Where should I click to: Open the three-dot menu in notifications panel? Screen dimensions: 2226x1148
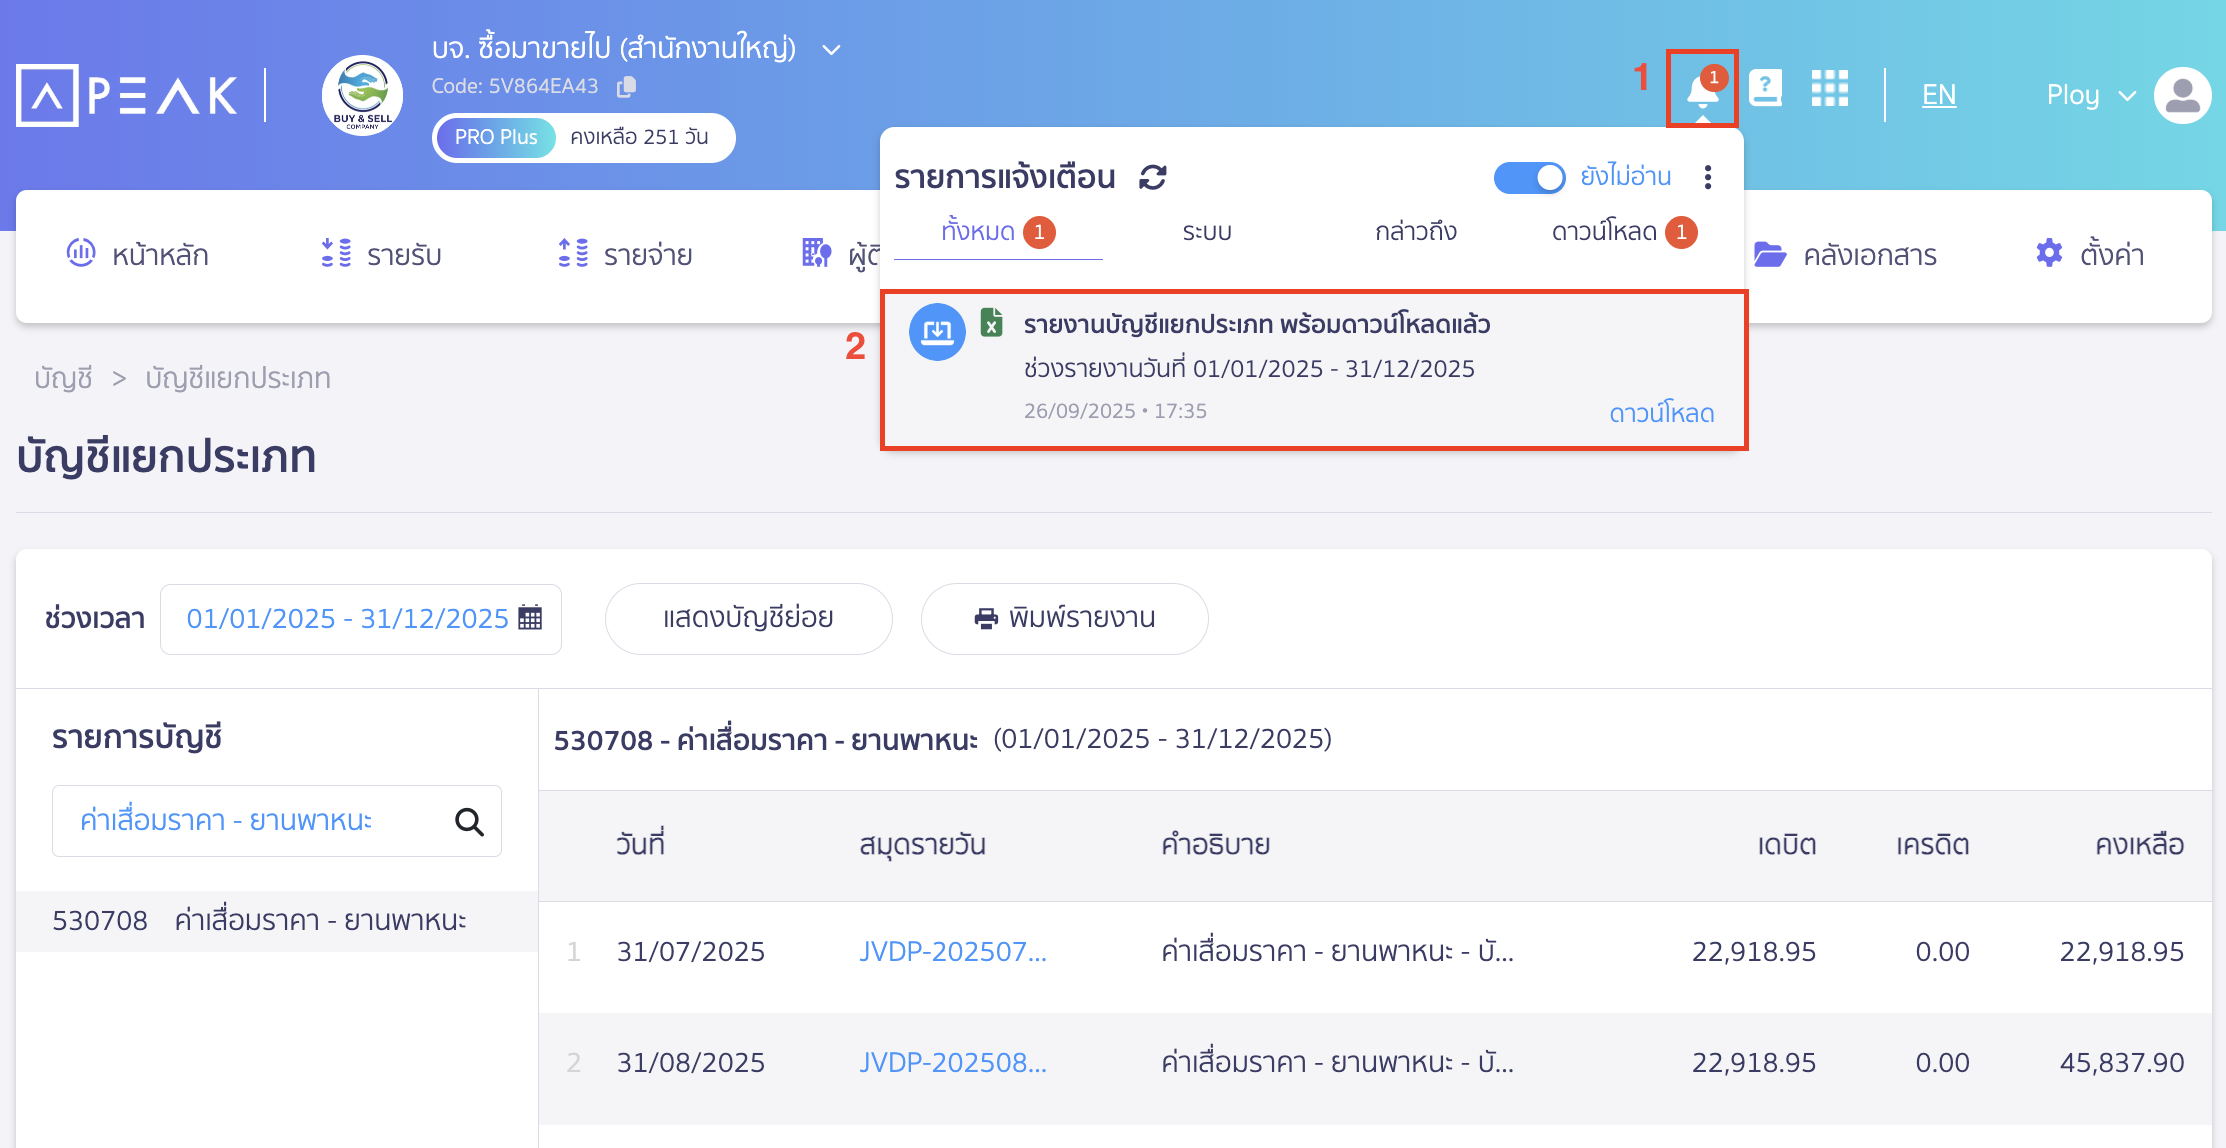coord(1708,176)
